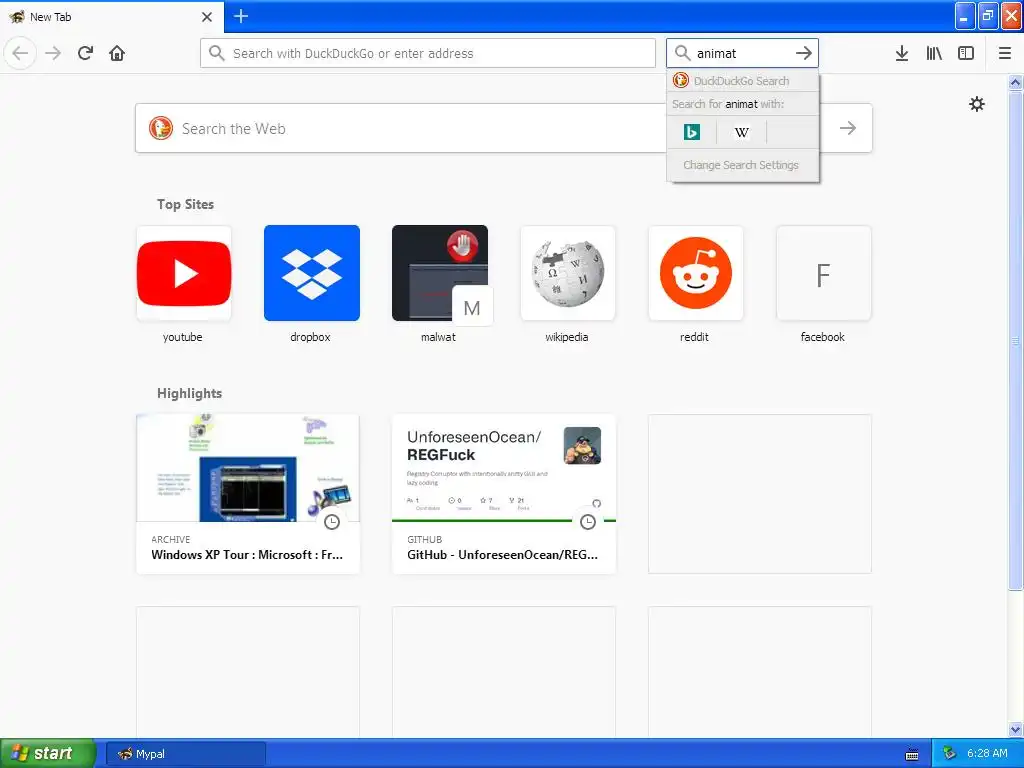Select the New Tab tab
1024x768 pixels.
click(x=111, y=16)
